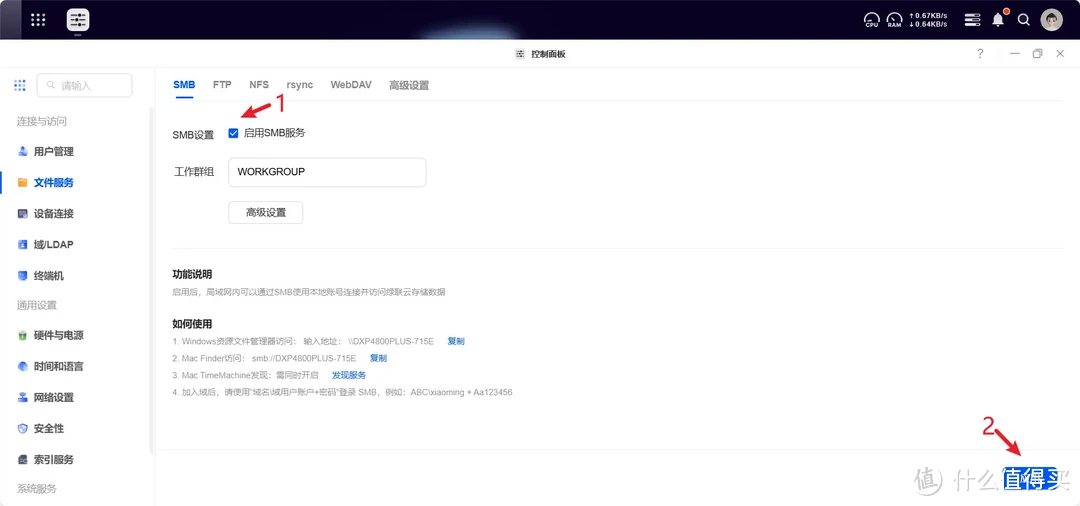Switch to the rsync tab
This screenshot has height=506, width=1080.
[300, 85]
